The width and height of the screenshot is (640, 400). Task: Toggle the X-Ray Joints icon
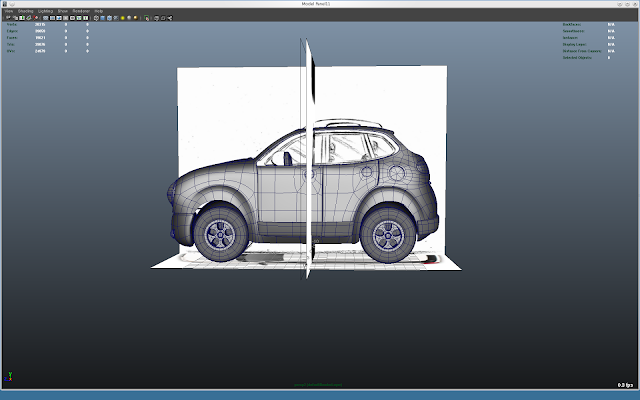170,18
